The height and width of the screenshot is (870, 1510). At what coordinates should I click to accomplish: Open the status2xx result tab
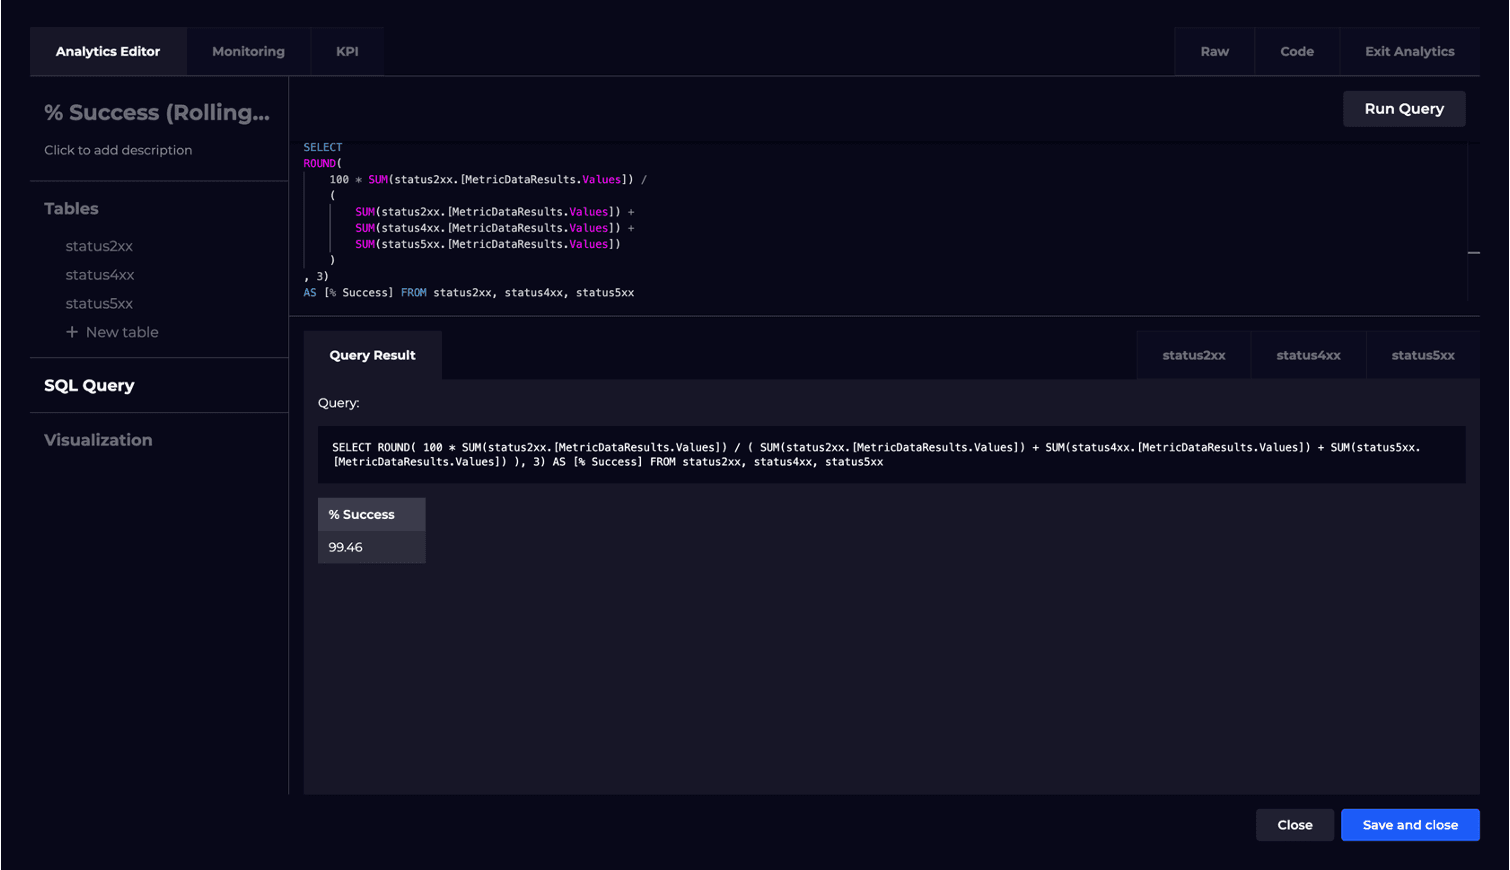(x=1194, y=355)
